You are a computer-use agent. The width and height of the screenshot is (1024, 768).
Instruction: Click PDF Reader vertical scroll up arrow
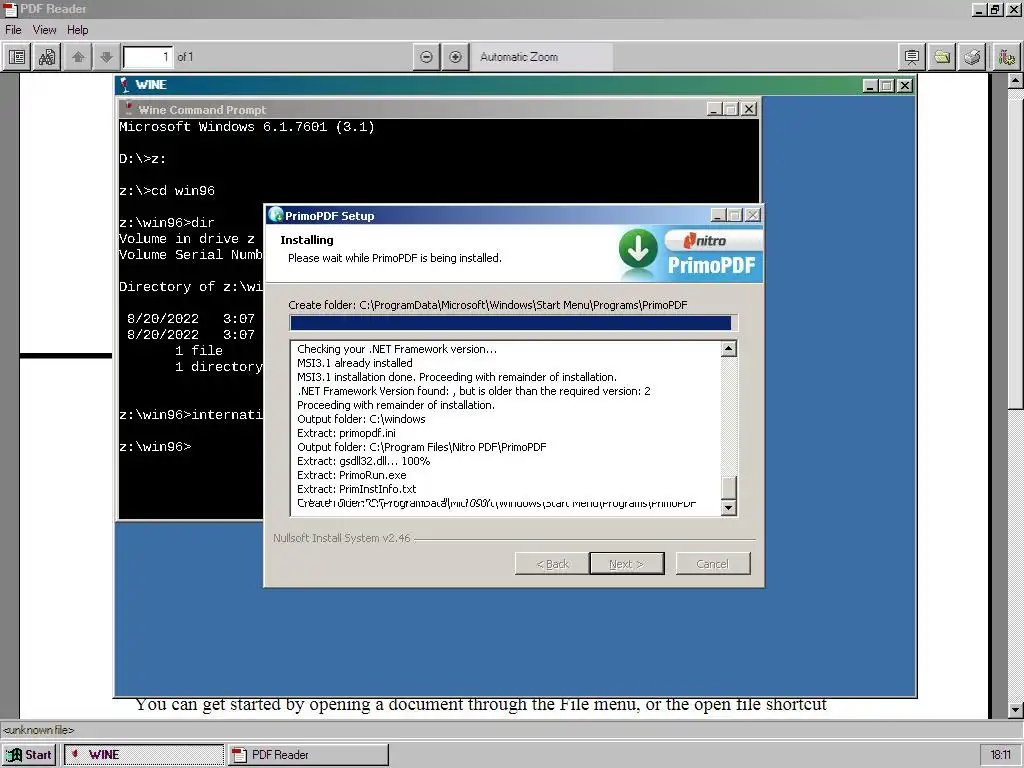point(1015,80)
